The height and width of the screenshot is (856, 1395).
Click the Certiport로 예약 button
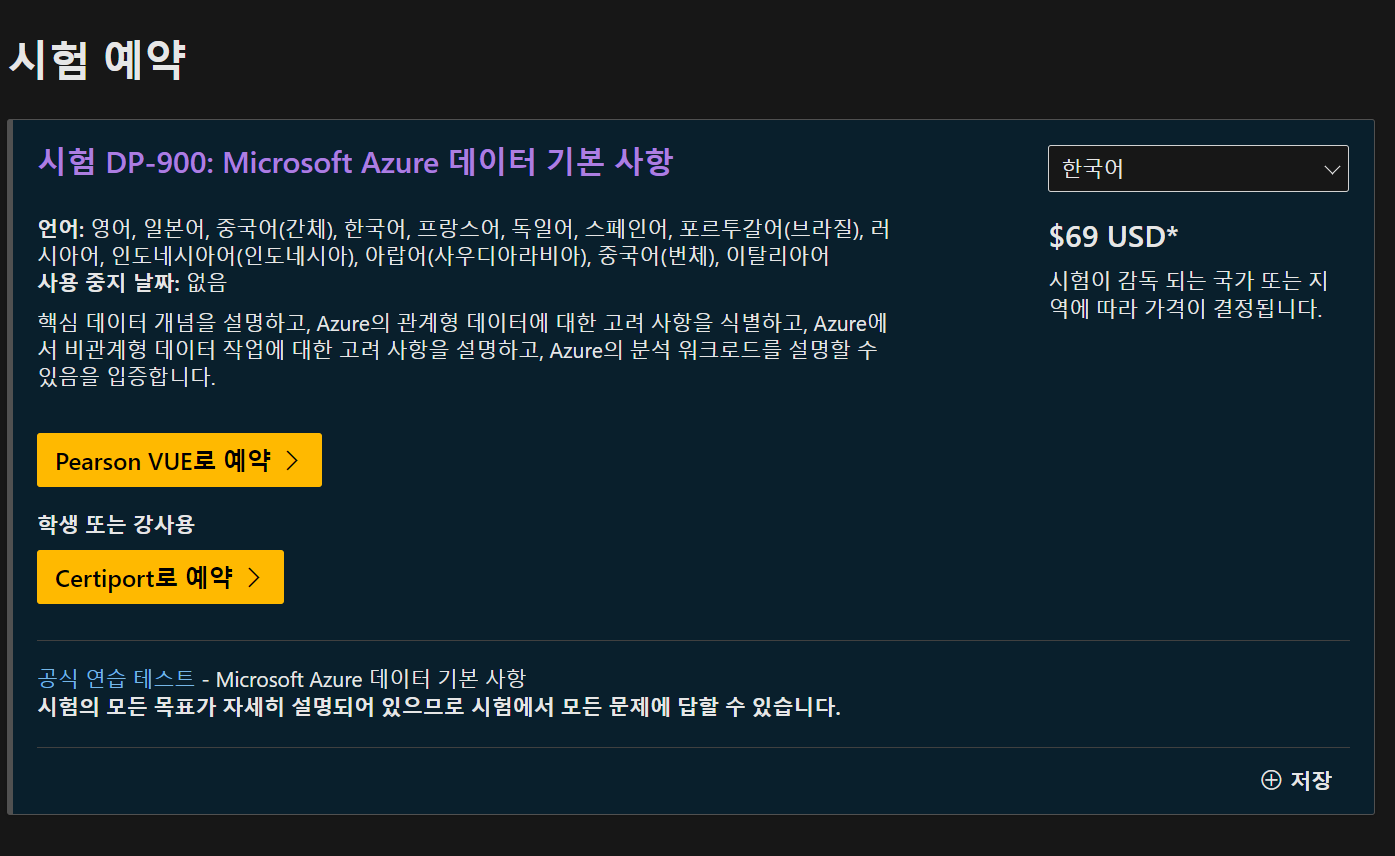(160, 577)
